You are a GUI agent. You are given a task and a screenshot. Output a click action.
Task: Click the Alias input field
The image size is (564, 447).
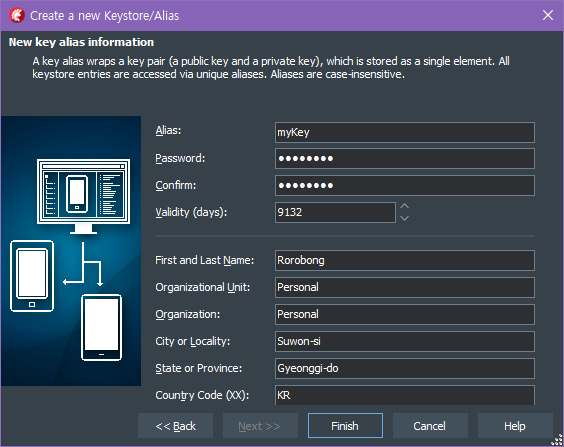(x=405, y=132)
